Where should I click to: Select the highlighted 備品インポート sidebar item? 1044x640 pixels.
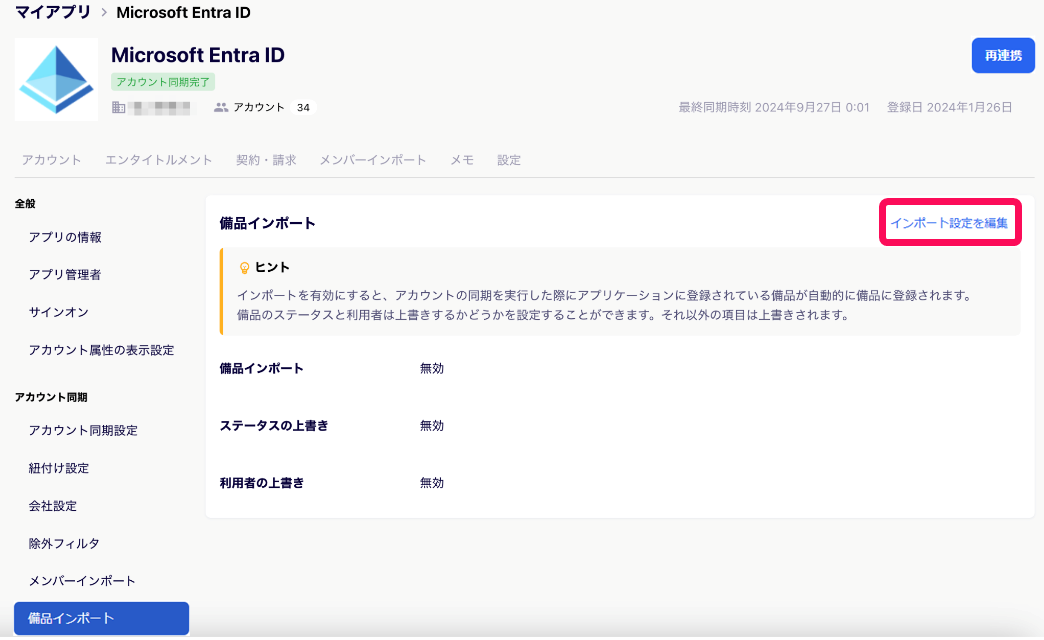[101, 619]
